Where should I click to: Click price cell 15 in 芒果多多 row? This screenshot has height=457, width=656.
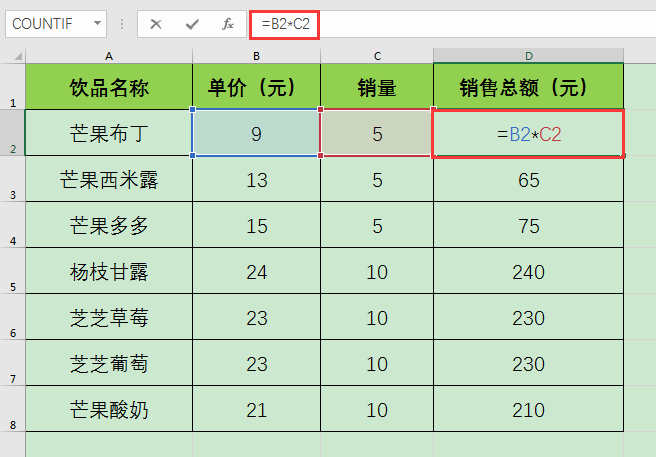(x=256, y=225)
